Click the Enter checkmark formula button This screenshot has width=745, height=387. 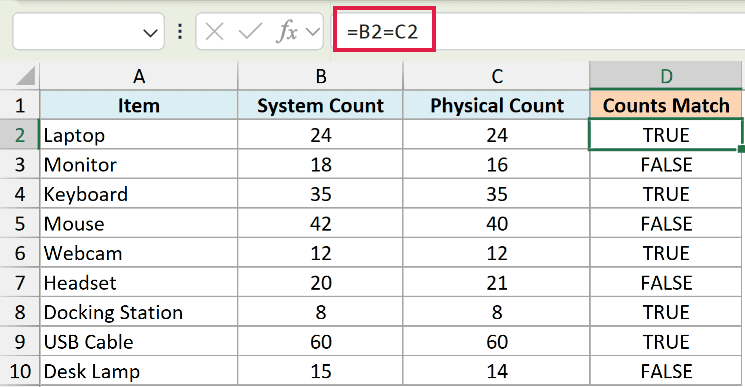250,32
